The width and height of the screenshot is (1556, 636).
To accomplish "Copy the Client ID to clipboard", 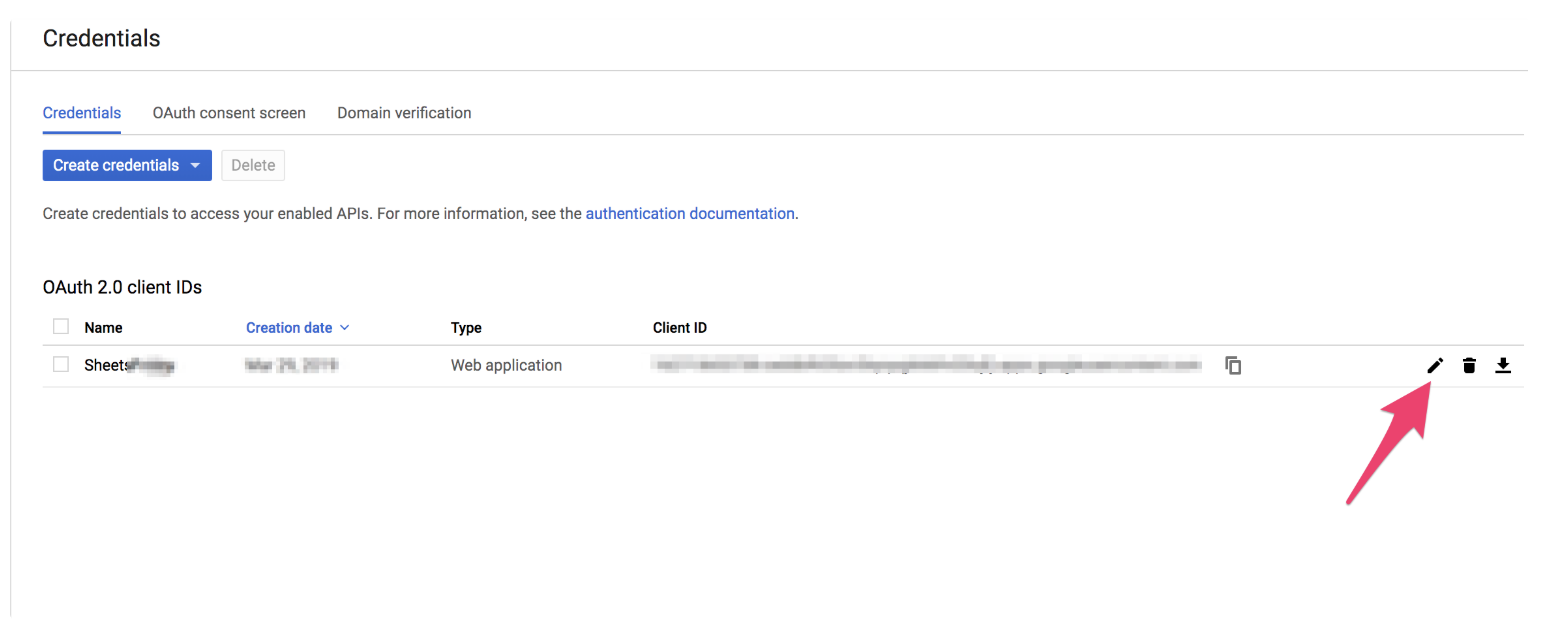I will 1233,366.
